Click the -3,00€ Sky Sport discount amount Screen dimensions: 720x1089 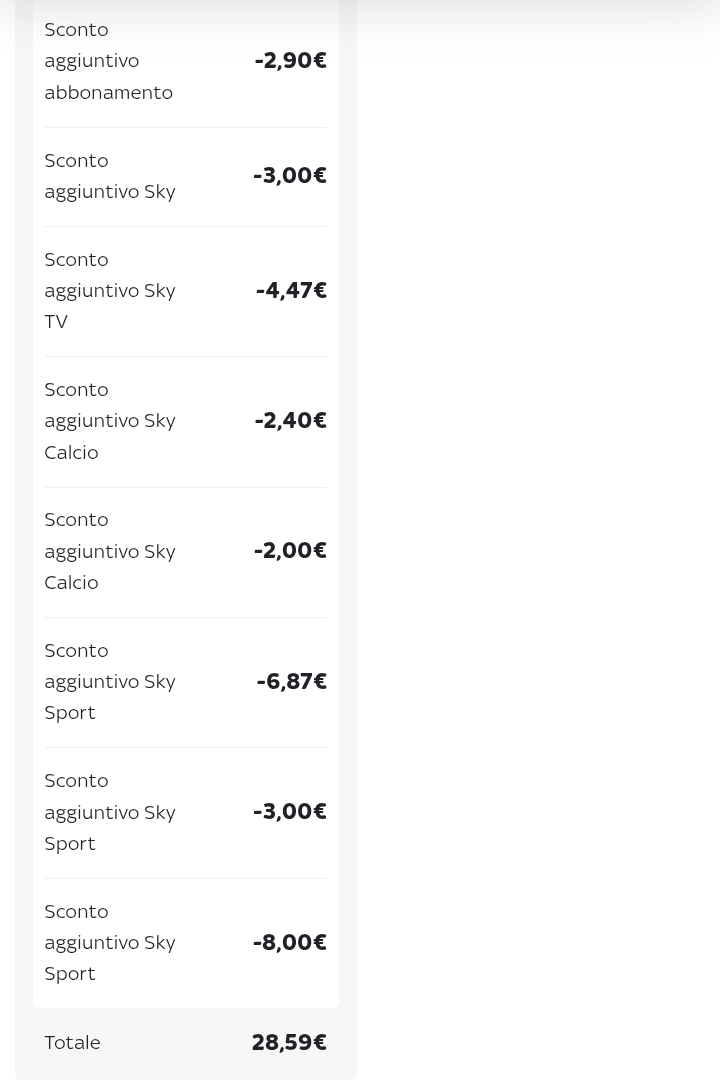tap(290, 812)
